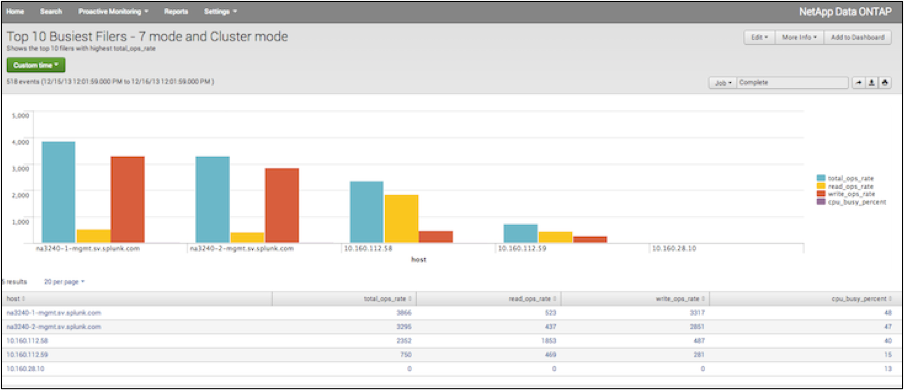Image resolution: width=904 pixels, height=390 pixels.
Task: Open the Reports menu item
Action: (176, 11)
